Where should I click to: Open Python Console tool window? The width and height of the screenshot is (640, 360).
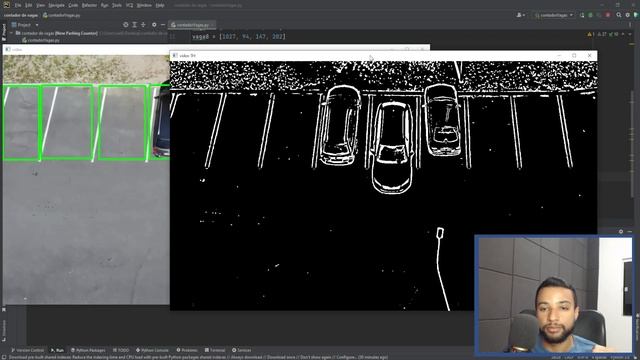point(152,350)
